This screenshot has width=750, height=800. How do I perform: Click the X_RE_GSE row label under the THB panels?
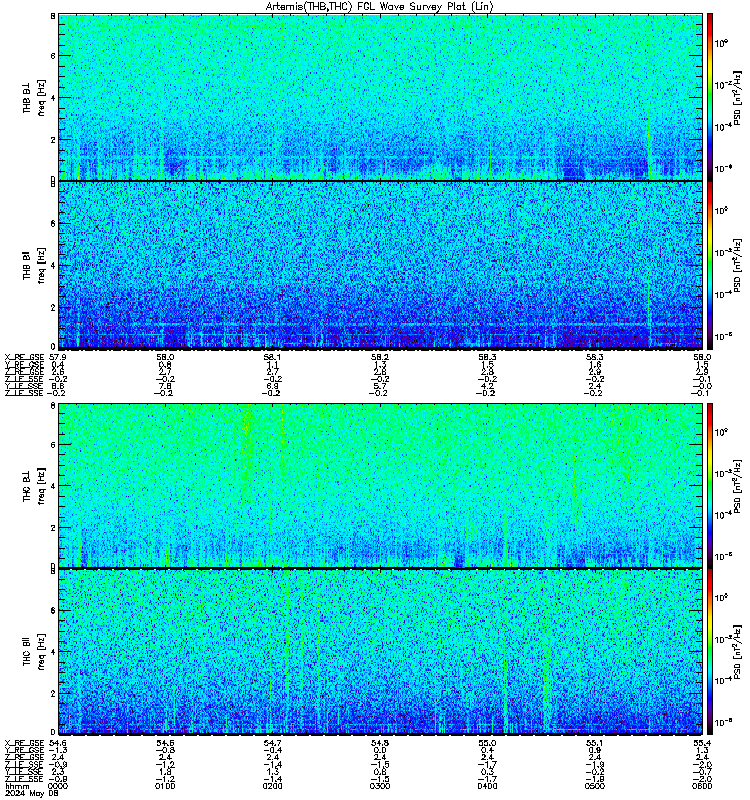click(24, 357)
